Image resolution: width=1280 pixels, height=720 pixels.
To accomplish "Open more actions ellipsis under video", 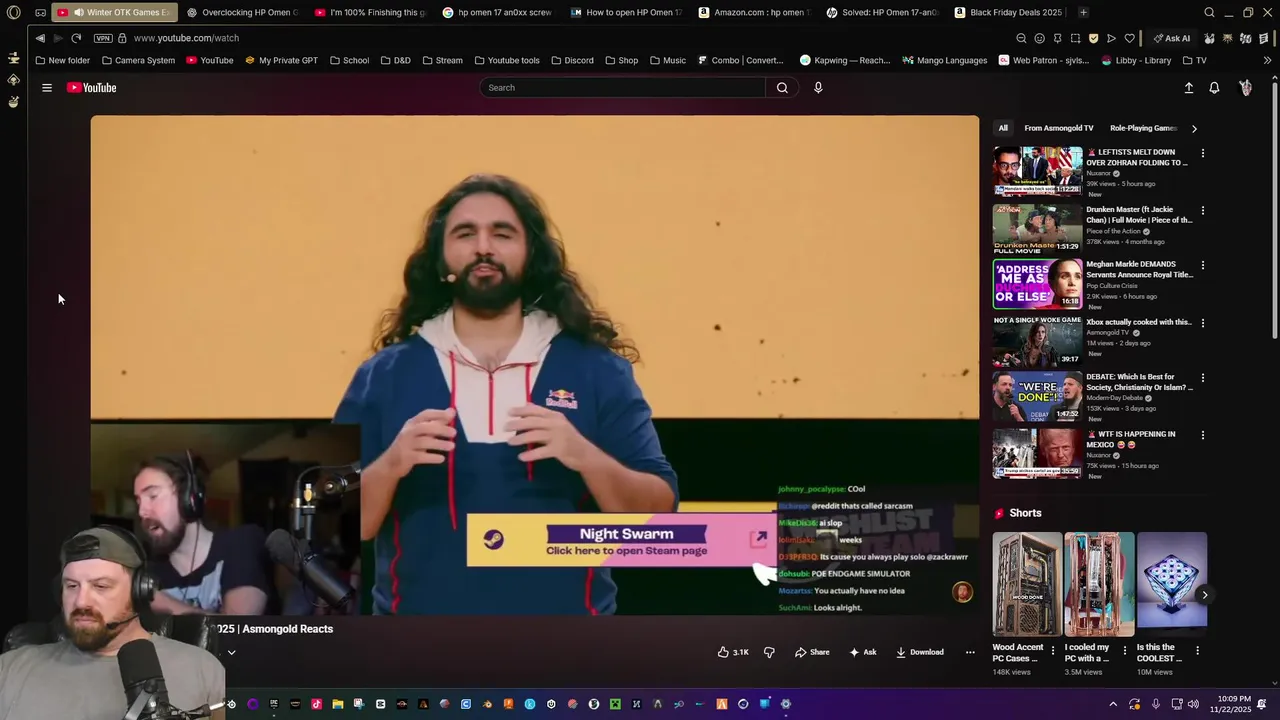I will [x=970, y=652].
